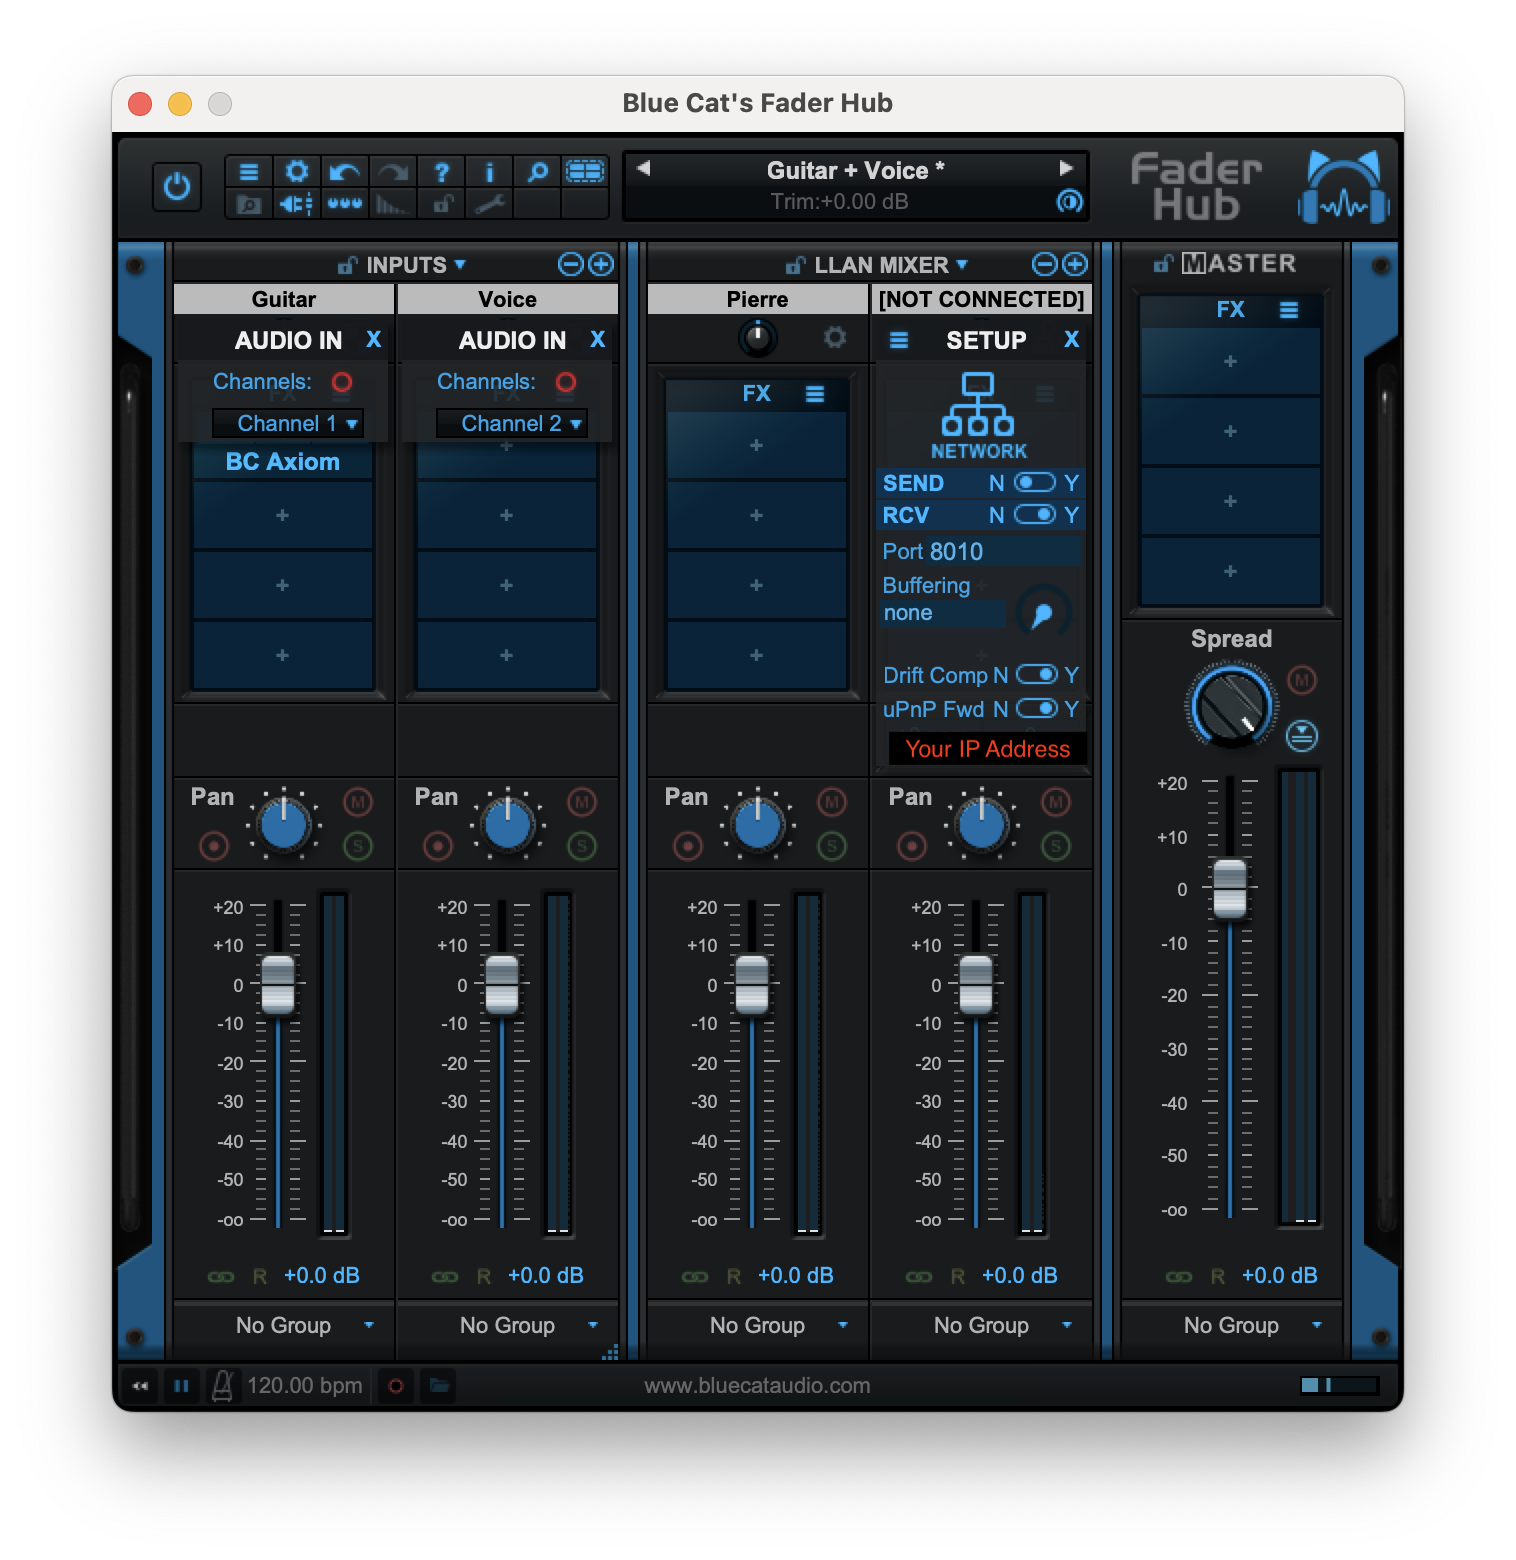Solo the Guitar strip
1516x1560 pixels.
(x=358, y=846)
